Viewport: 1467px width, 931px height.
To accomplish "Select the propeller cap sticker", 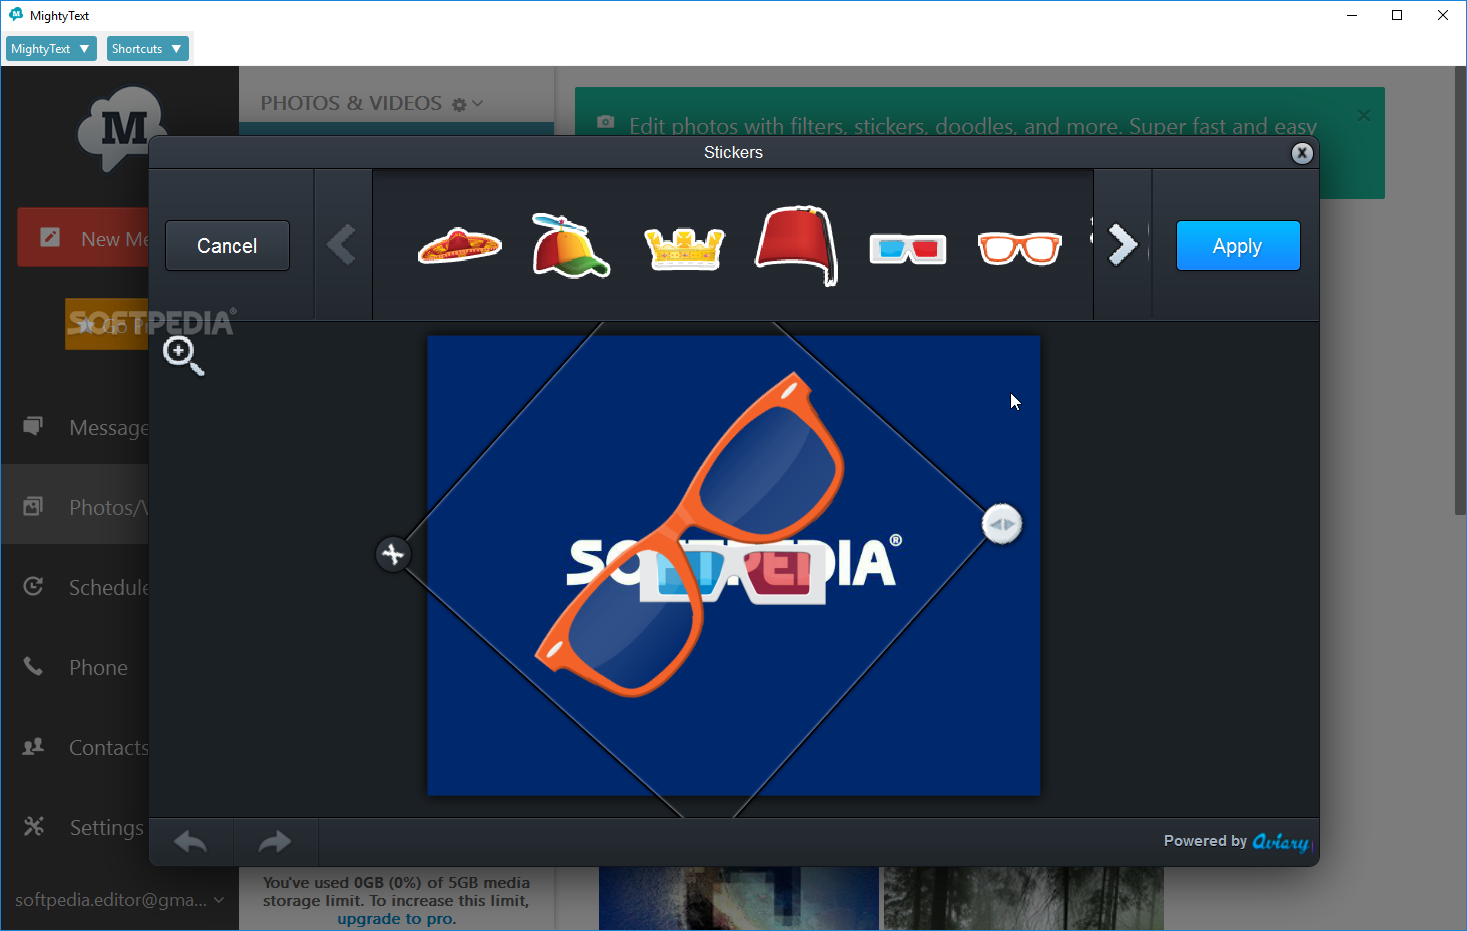I will point(570,245).
